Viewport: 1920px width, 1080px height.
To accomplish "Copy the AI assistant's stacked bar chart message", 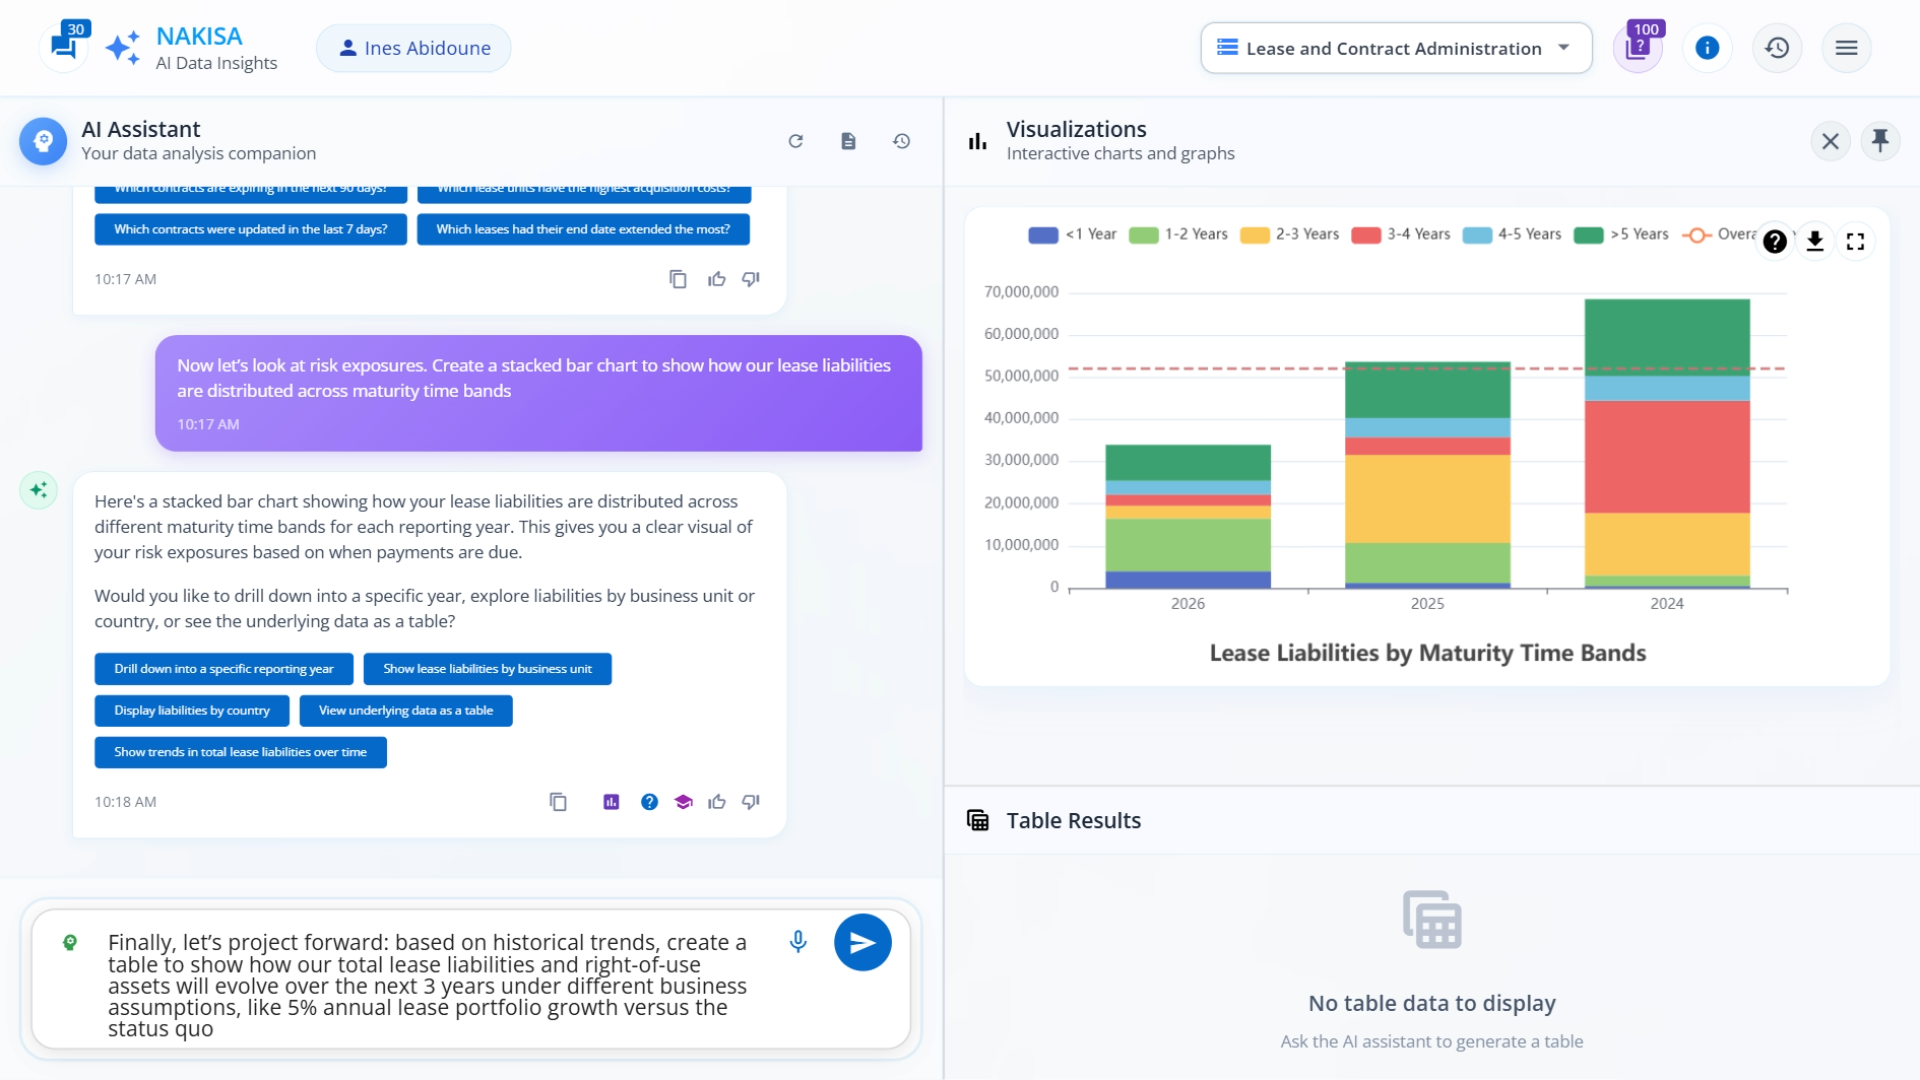I will click(x=558, y=801).
